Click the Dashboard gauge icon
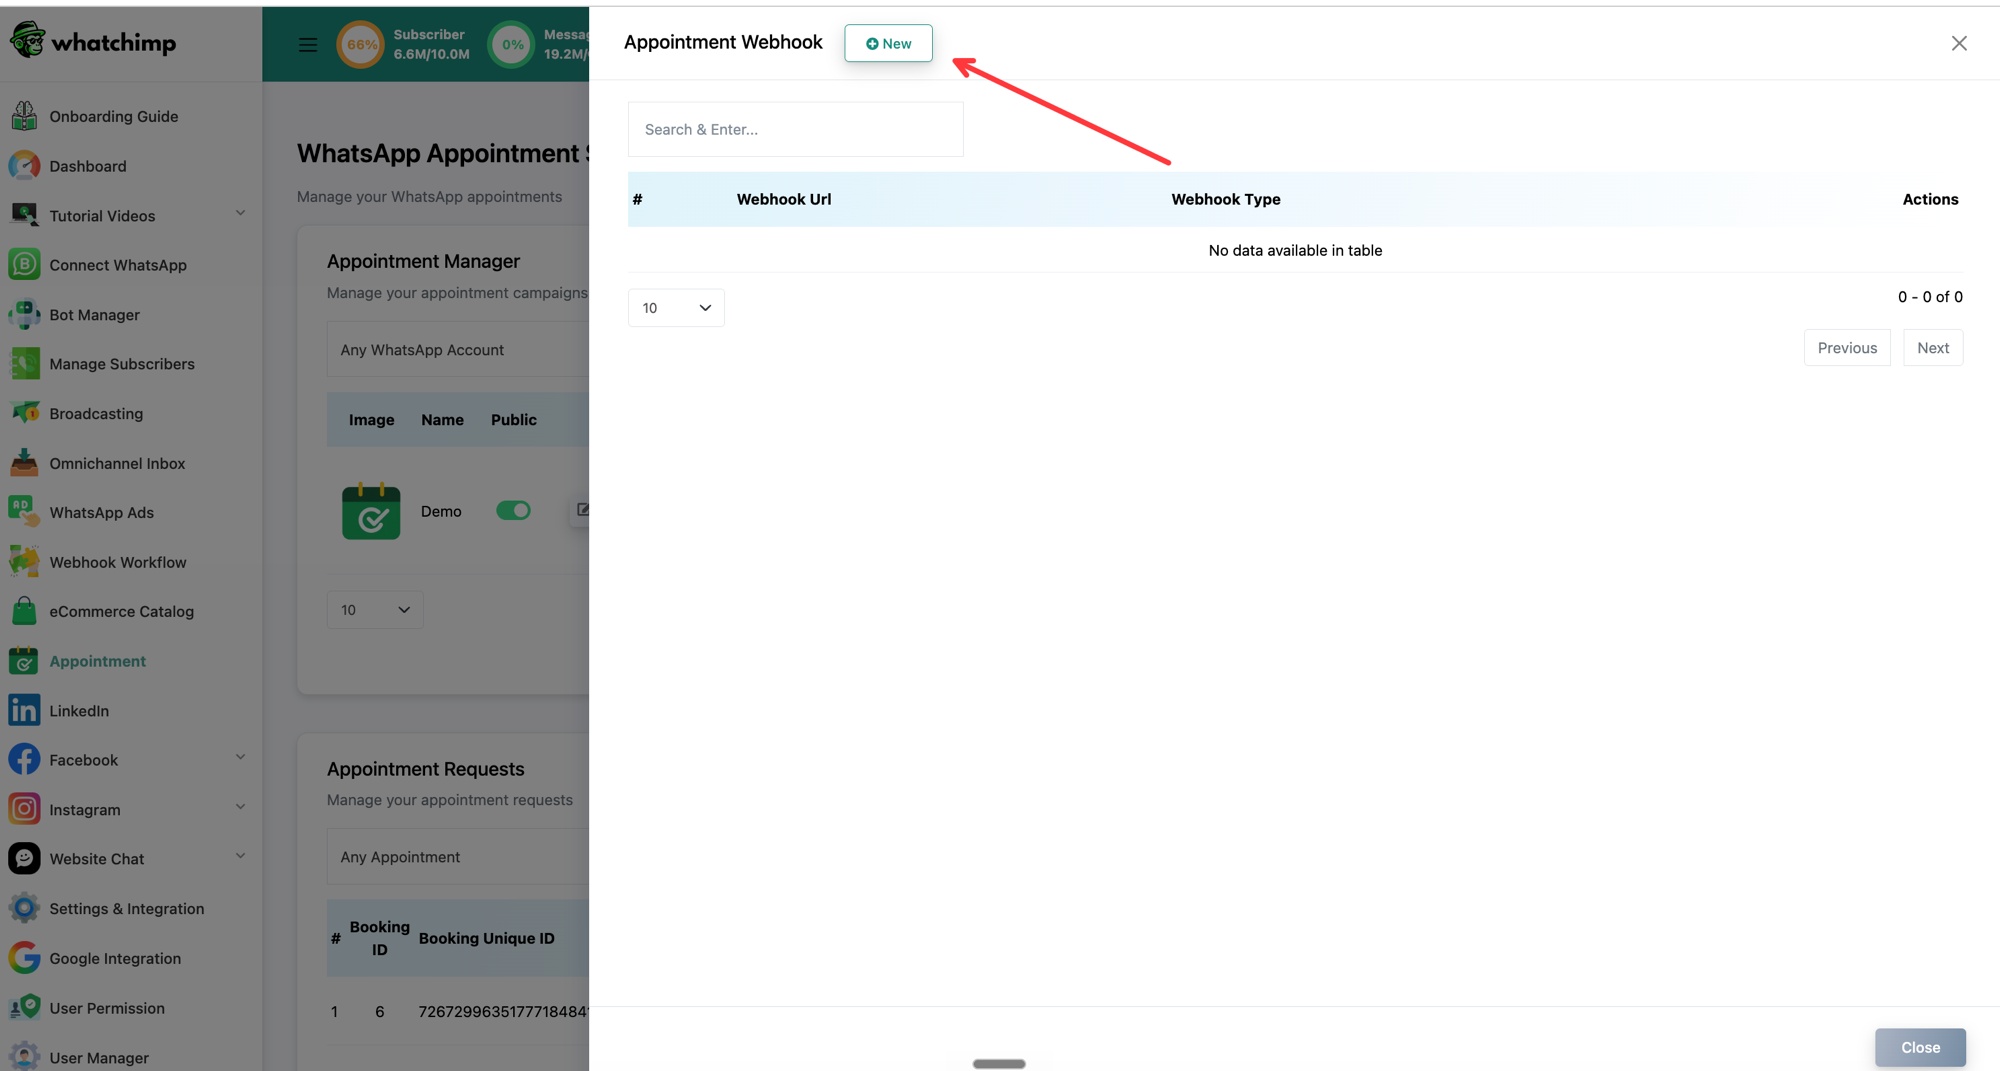2000x1071 pixels. point(24,165)
